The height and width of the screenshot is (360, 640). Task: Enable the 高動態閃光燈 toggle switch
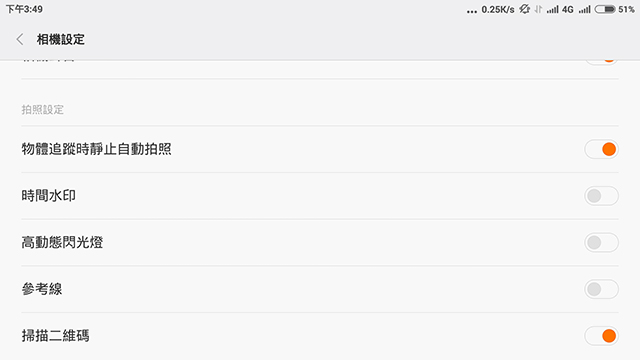click(601, 242)
